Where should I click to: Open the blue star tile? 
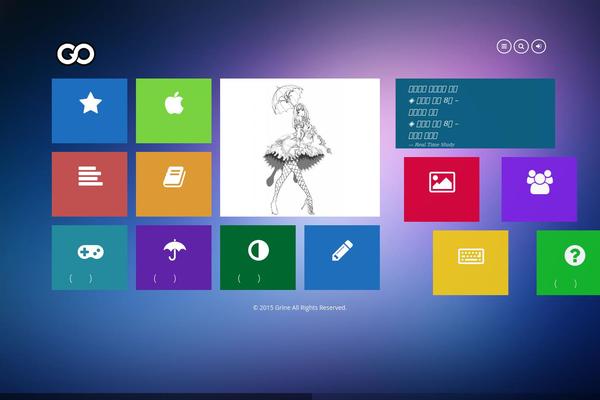[90, 111]
